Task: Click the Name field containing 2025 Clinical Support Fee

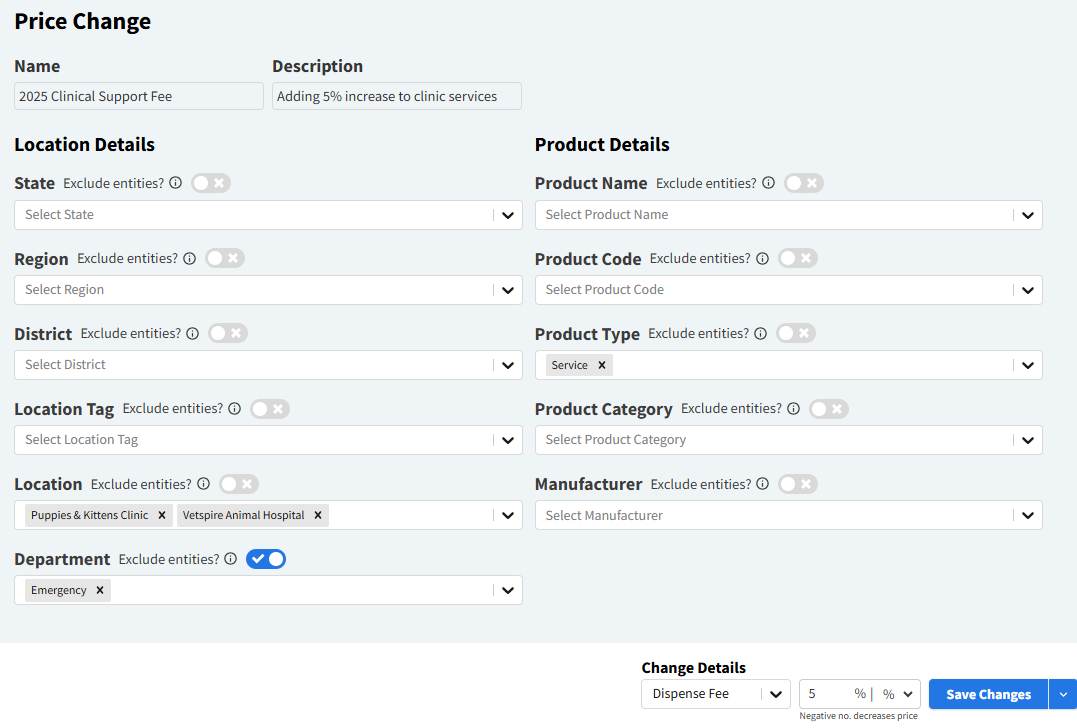Action: pyautogui.click(x=138, y=96)
